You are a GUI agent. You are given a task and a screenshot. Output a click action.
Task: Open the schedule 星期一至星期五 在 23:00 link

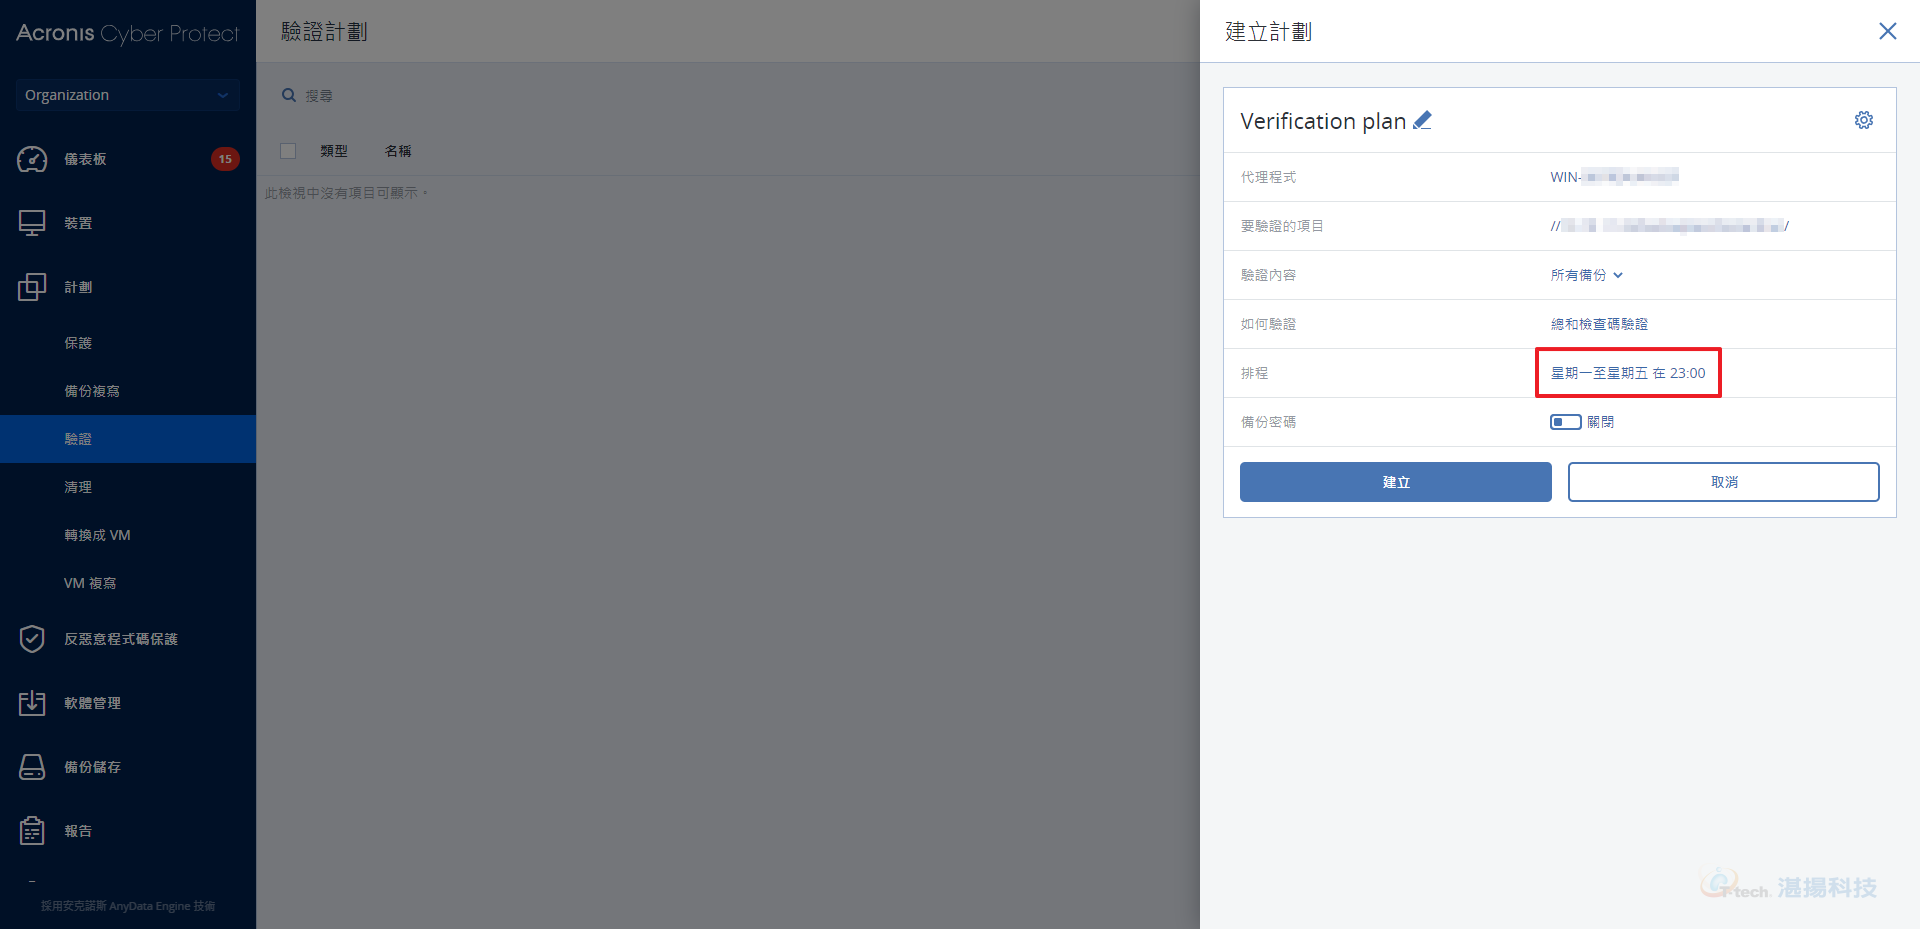click(1628, 373)
